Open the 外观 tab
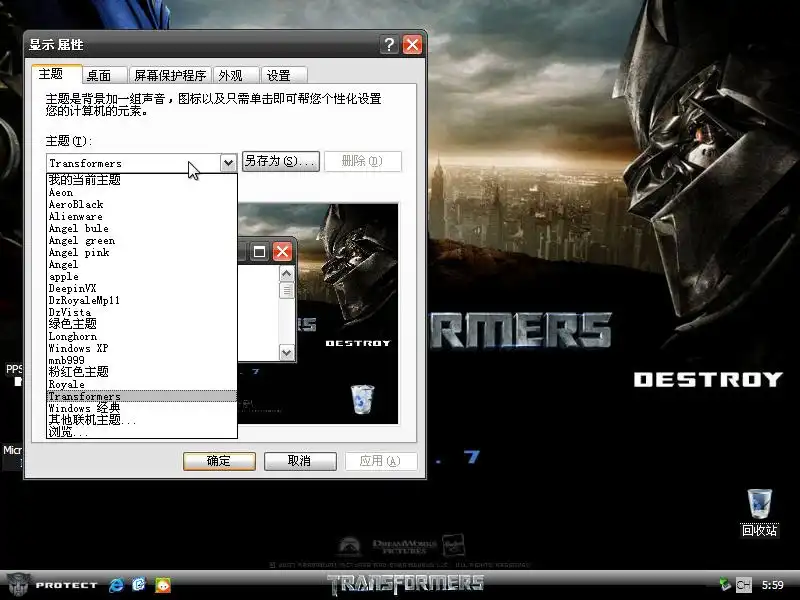The height and width of the screenshot is (600, 800). click(x=236, y=76)
